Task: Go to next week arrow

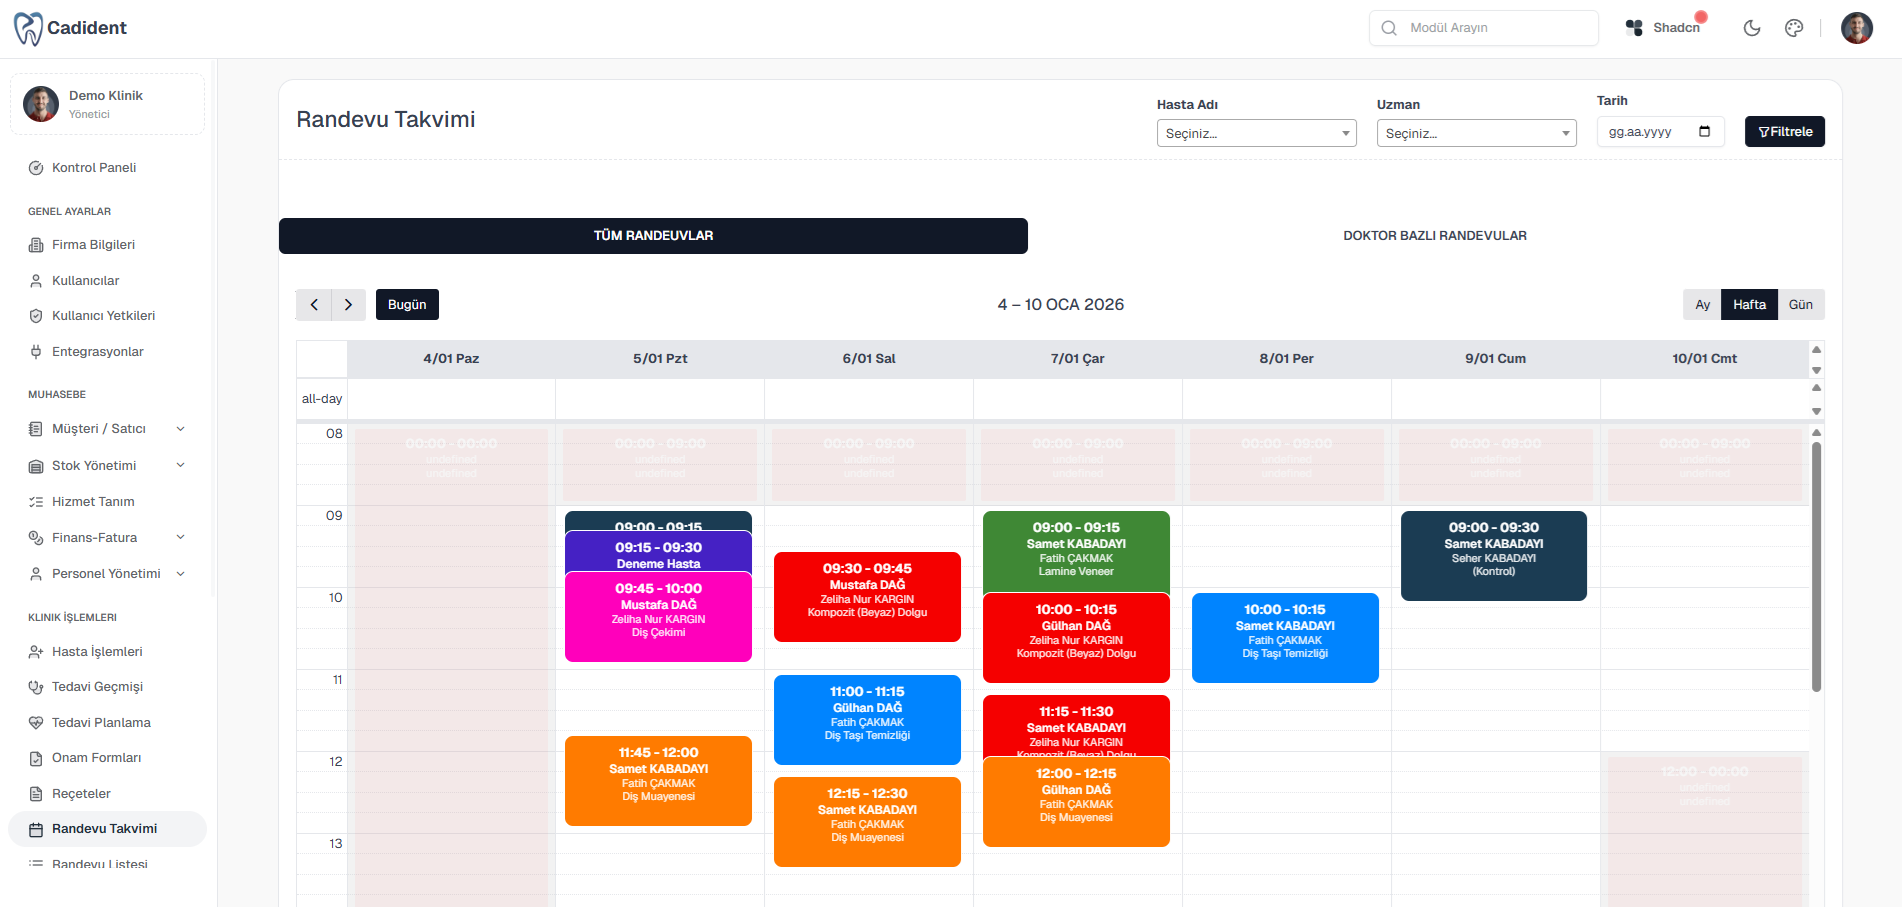Action: [348, 305]
